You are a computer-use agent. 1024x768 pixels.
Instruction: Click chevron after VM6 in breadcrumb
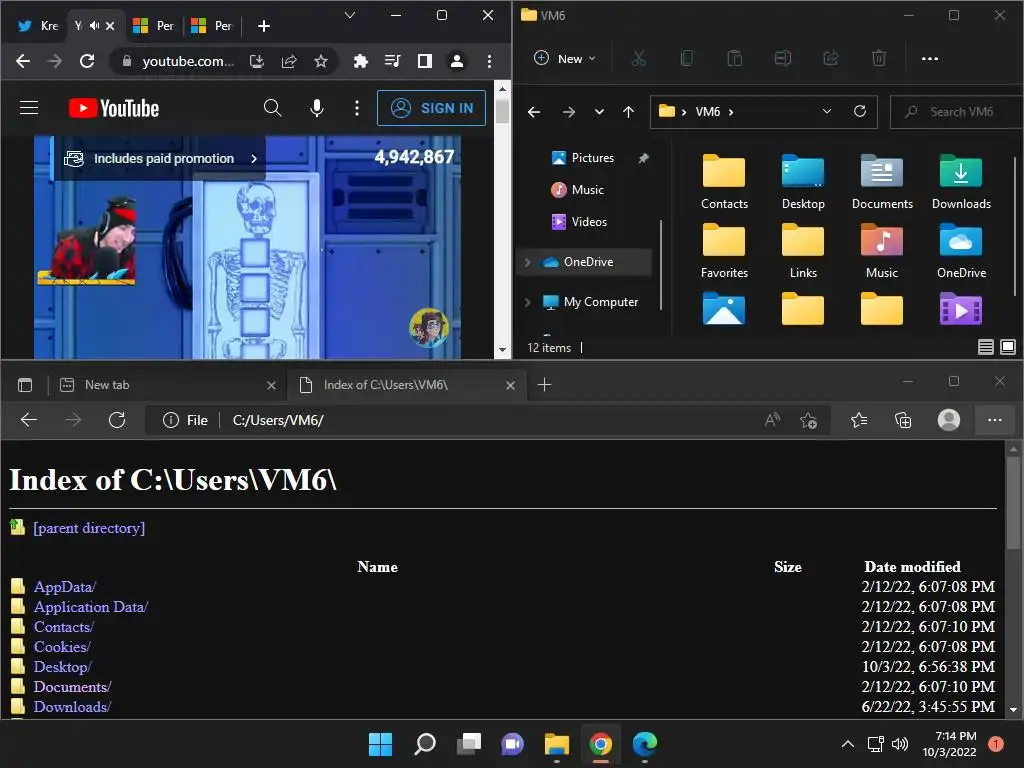pyautogui.click(x=731, y=112)
